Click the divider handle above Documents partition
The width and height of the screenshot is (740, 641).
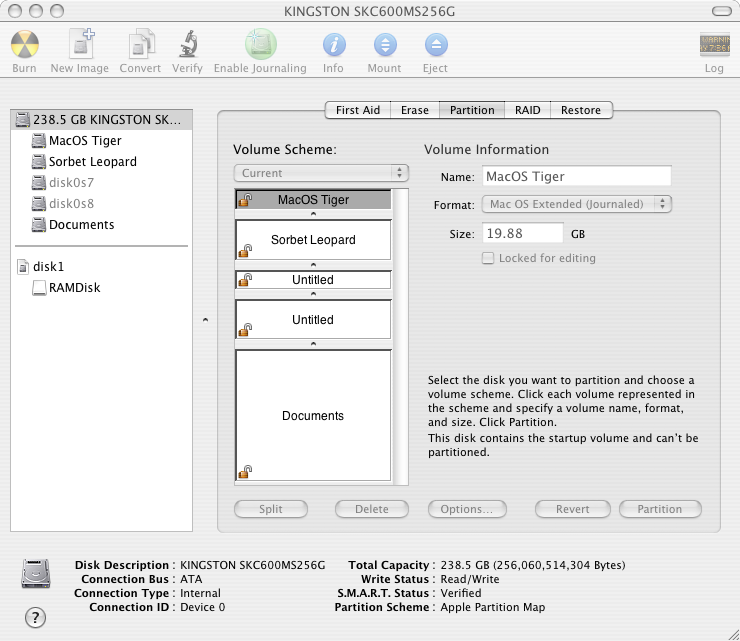[x=313, y=344]
